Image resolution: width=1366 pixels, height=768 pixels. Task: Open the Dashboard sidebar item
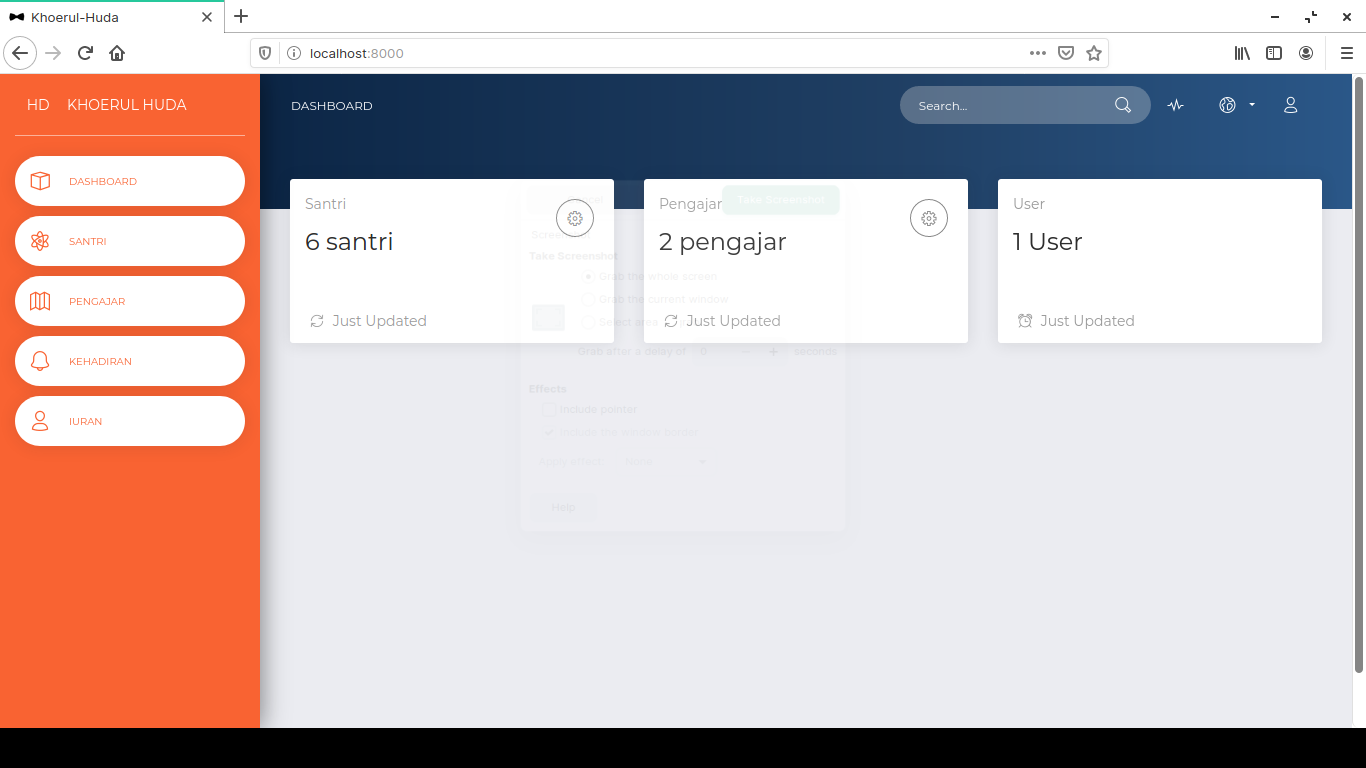coord(130,181)
